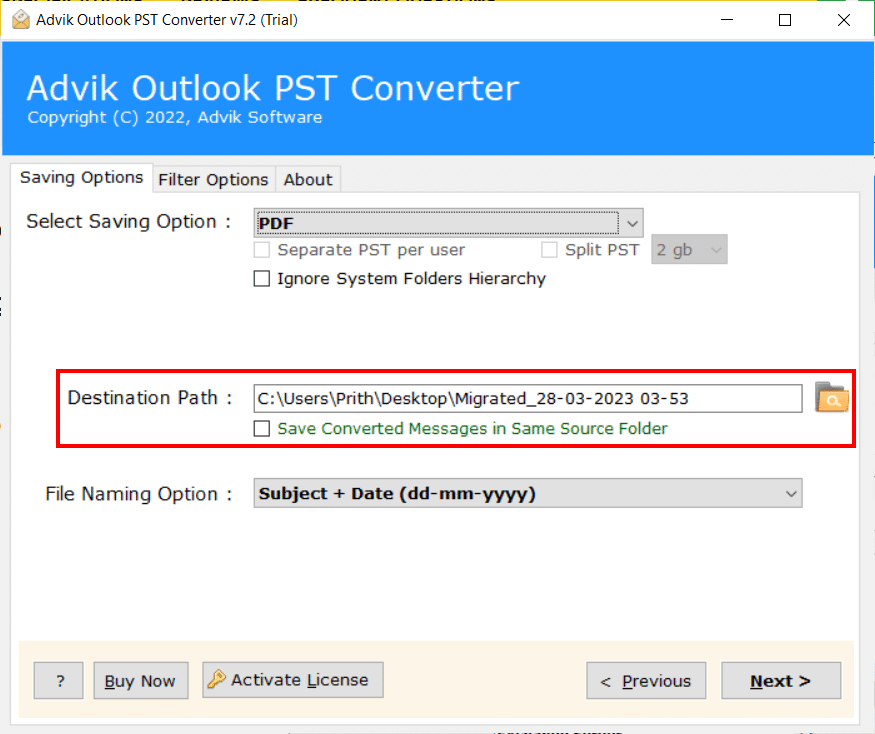
Task: Open the destination folder browse icon
Action: tap(832, 398)
